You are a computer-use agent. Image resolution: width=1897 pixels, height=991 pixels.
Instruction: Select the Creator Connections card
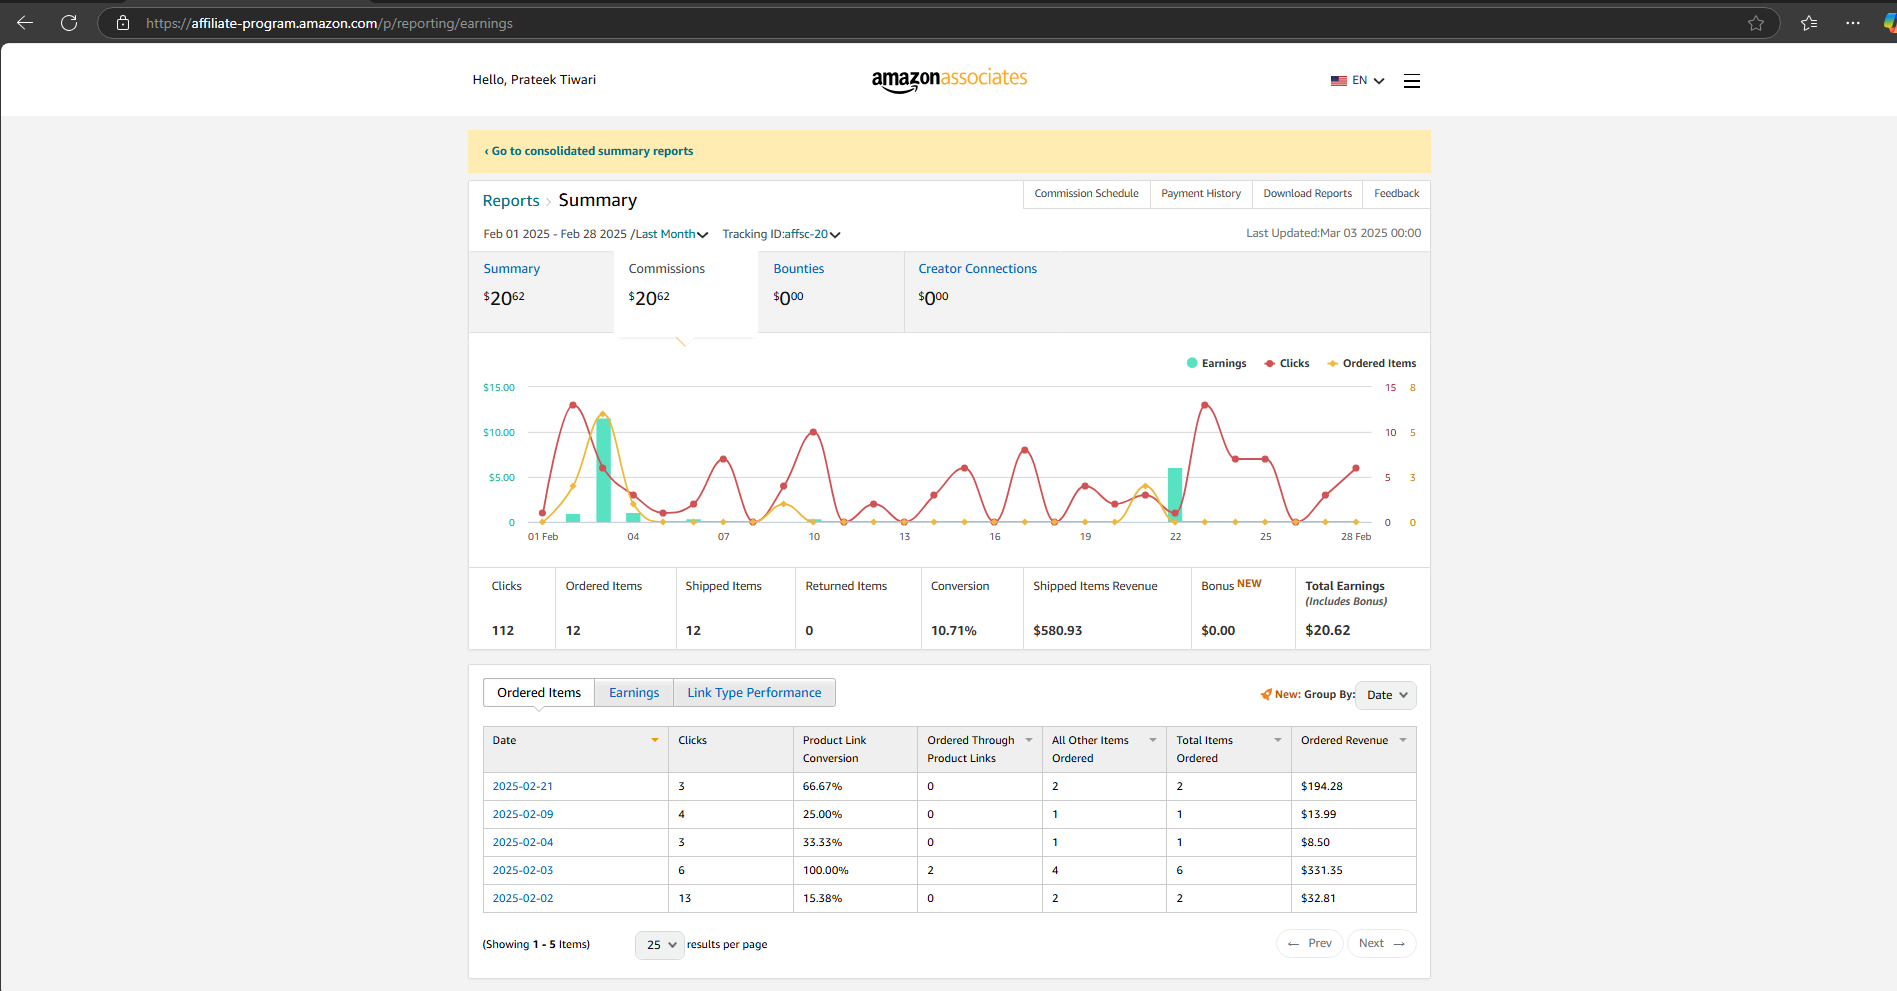coord(978,291)
